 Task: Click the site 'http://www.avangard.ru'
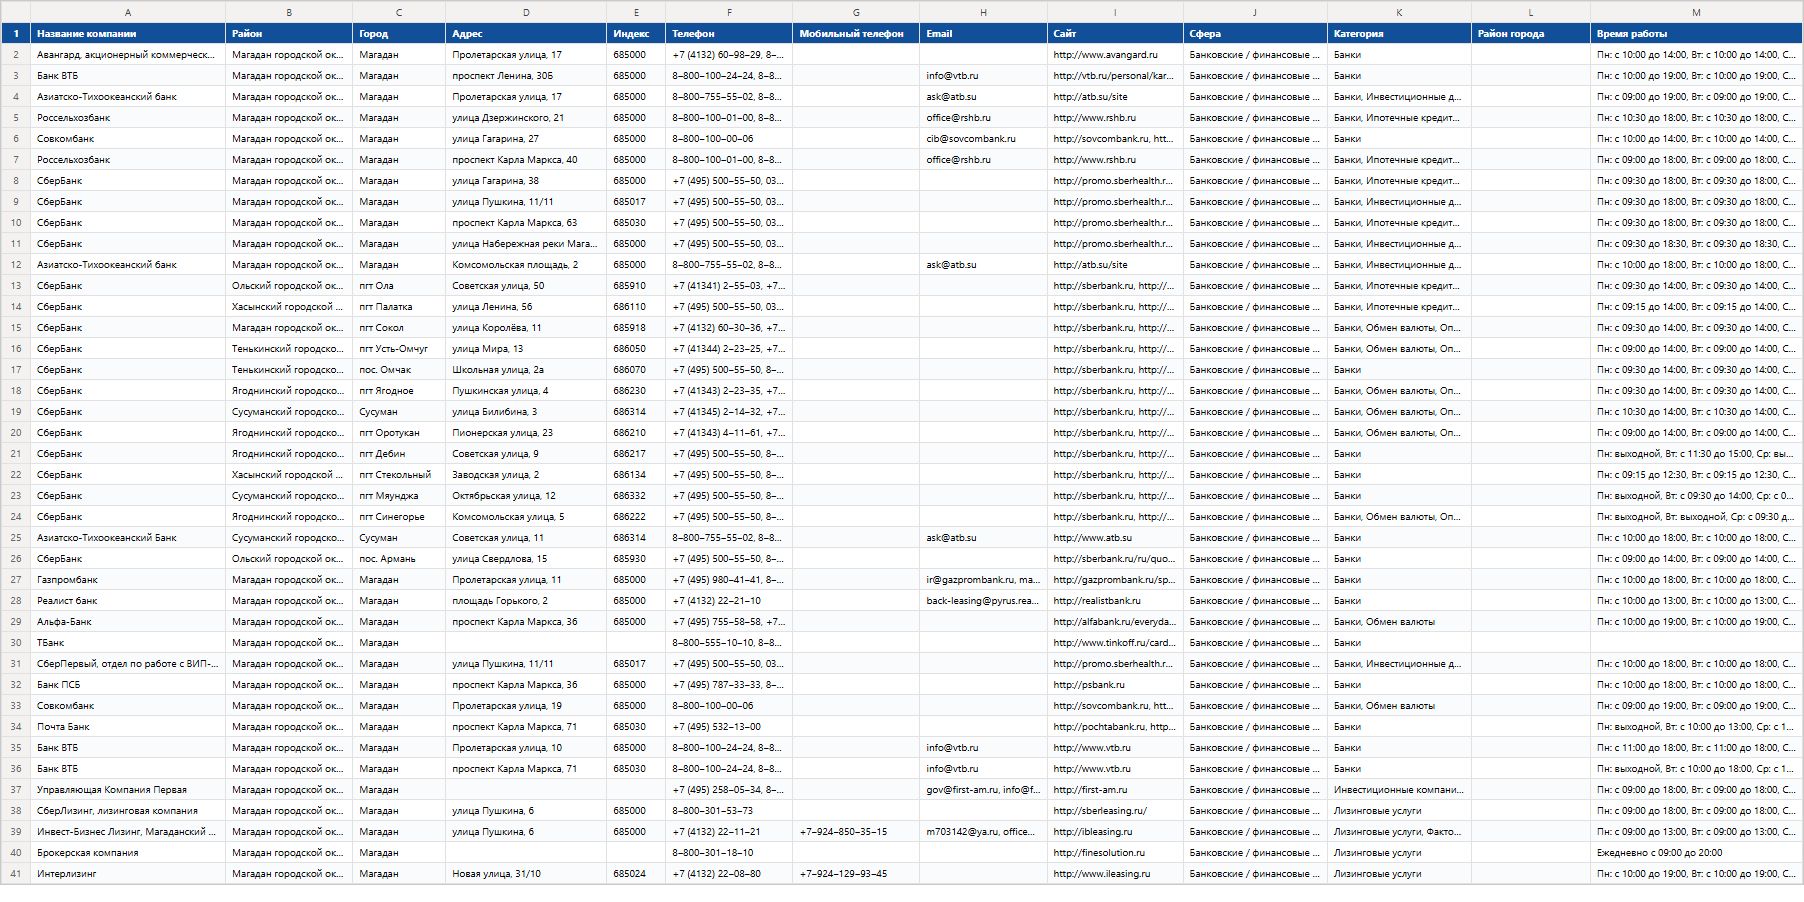pyautogui.click(x=1115, y=54)
